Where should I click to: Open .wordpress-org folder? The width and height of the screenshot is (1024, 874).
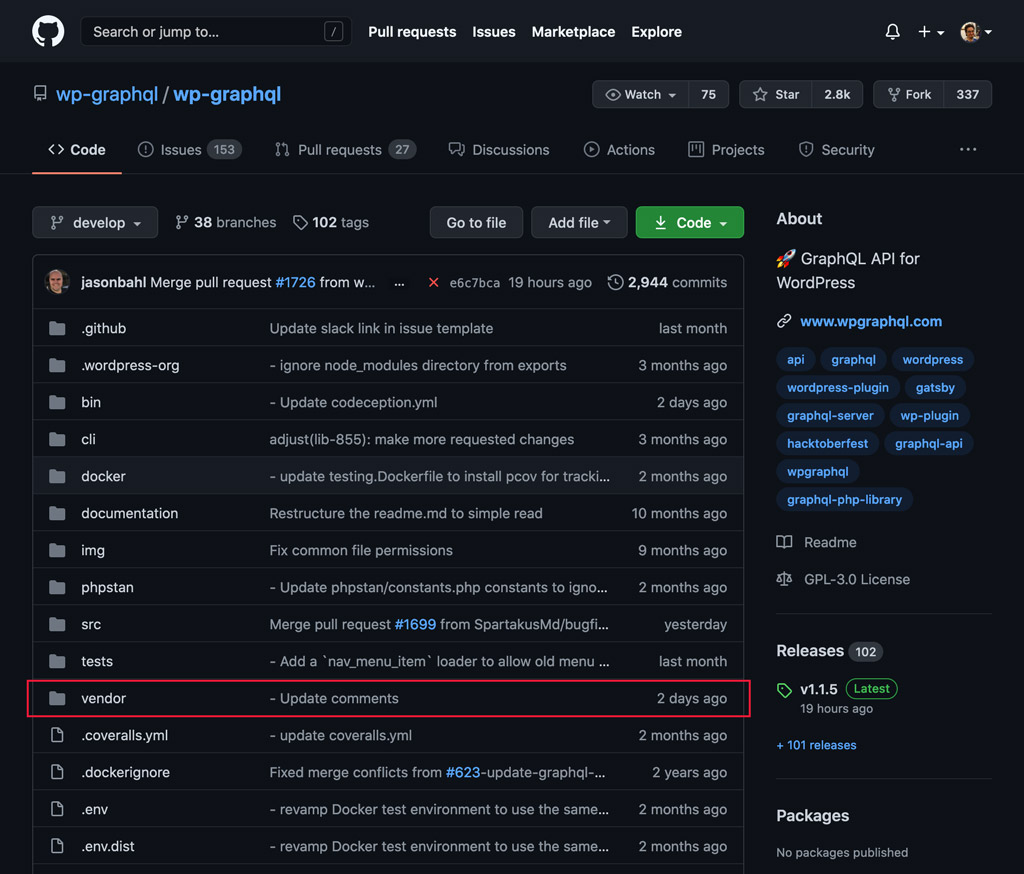pyautogui.click(x=130, y=365)
